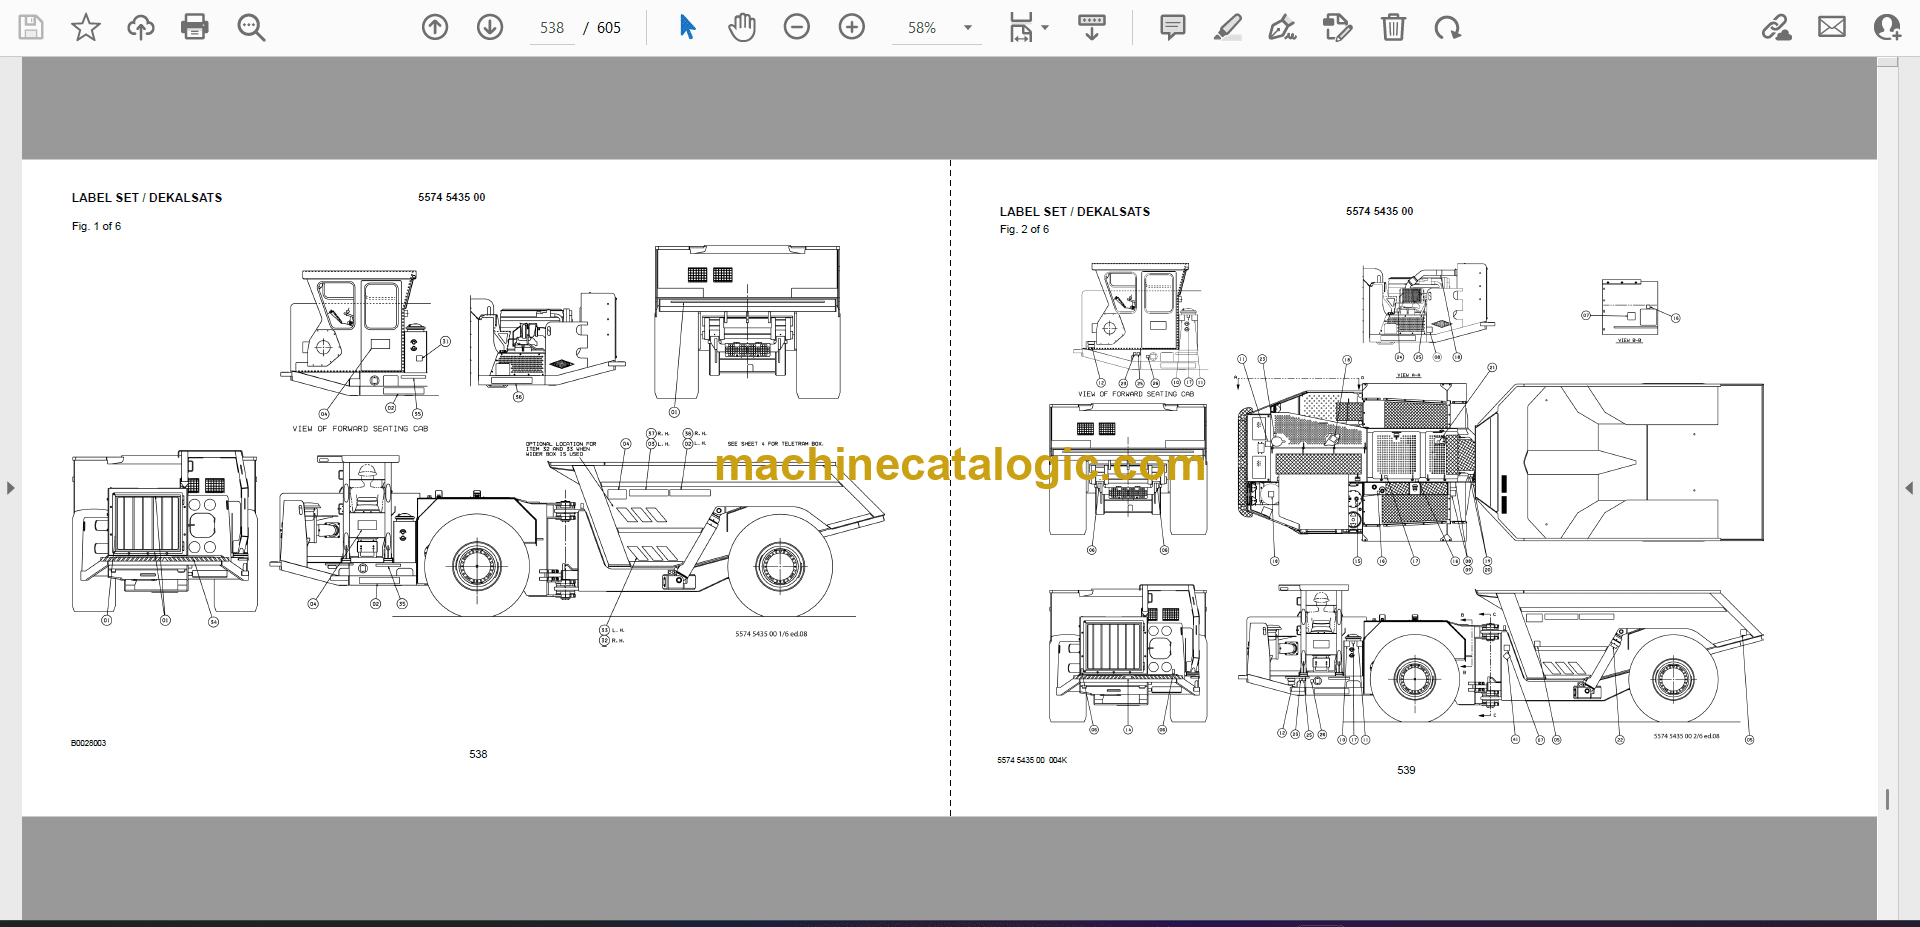This screenshot has width=1920, height=927.
Task: Activate the selection arrow tool
Action: coord(687,27)
